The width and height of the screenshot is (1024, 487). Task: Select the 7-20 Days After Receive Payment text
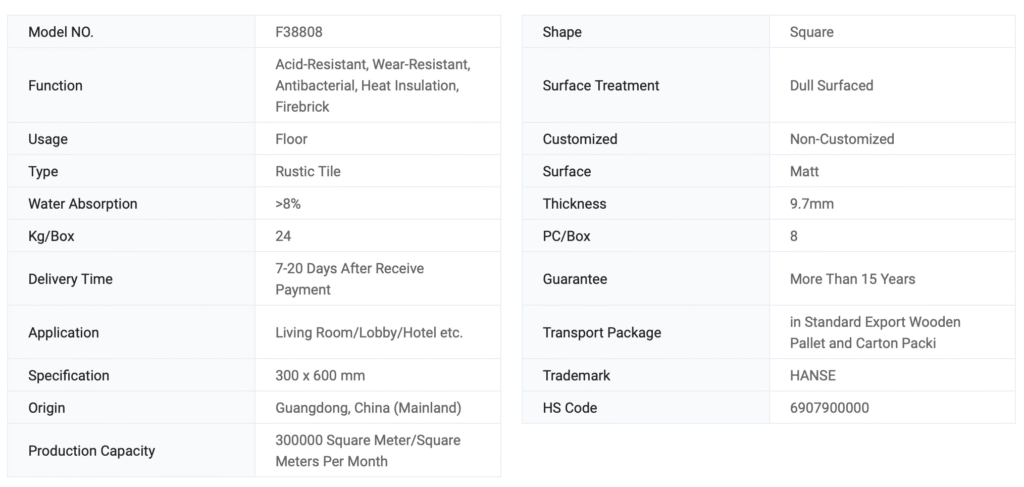[349, 279]
